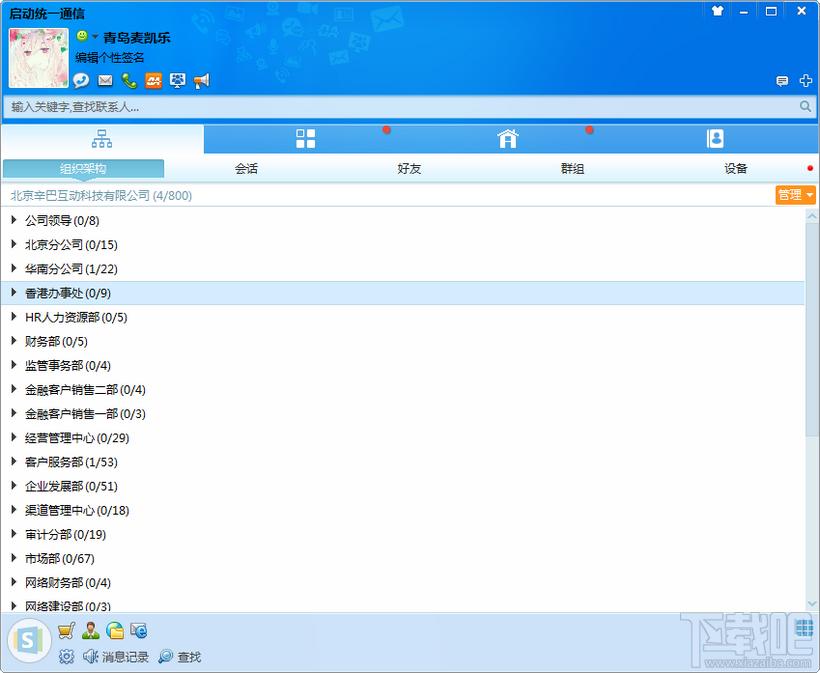This screenshot has height=673, width=820.
Task: Select the organization chart tab icon
Action: 102,139
